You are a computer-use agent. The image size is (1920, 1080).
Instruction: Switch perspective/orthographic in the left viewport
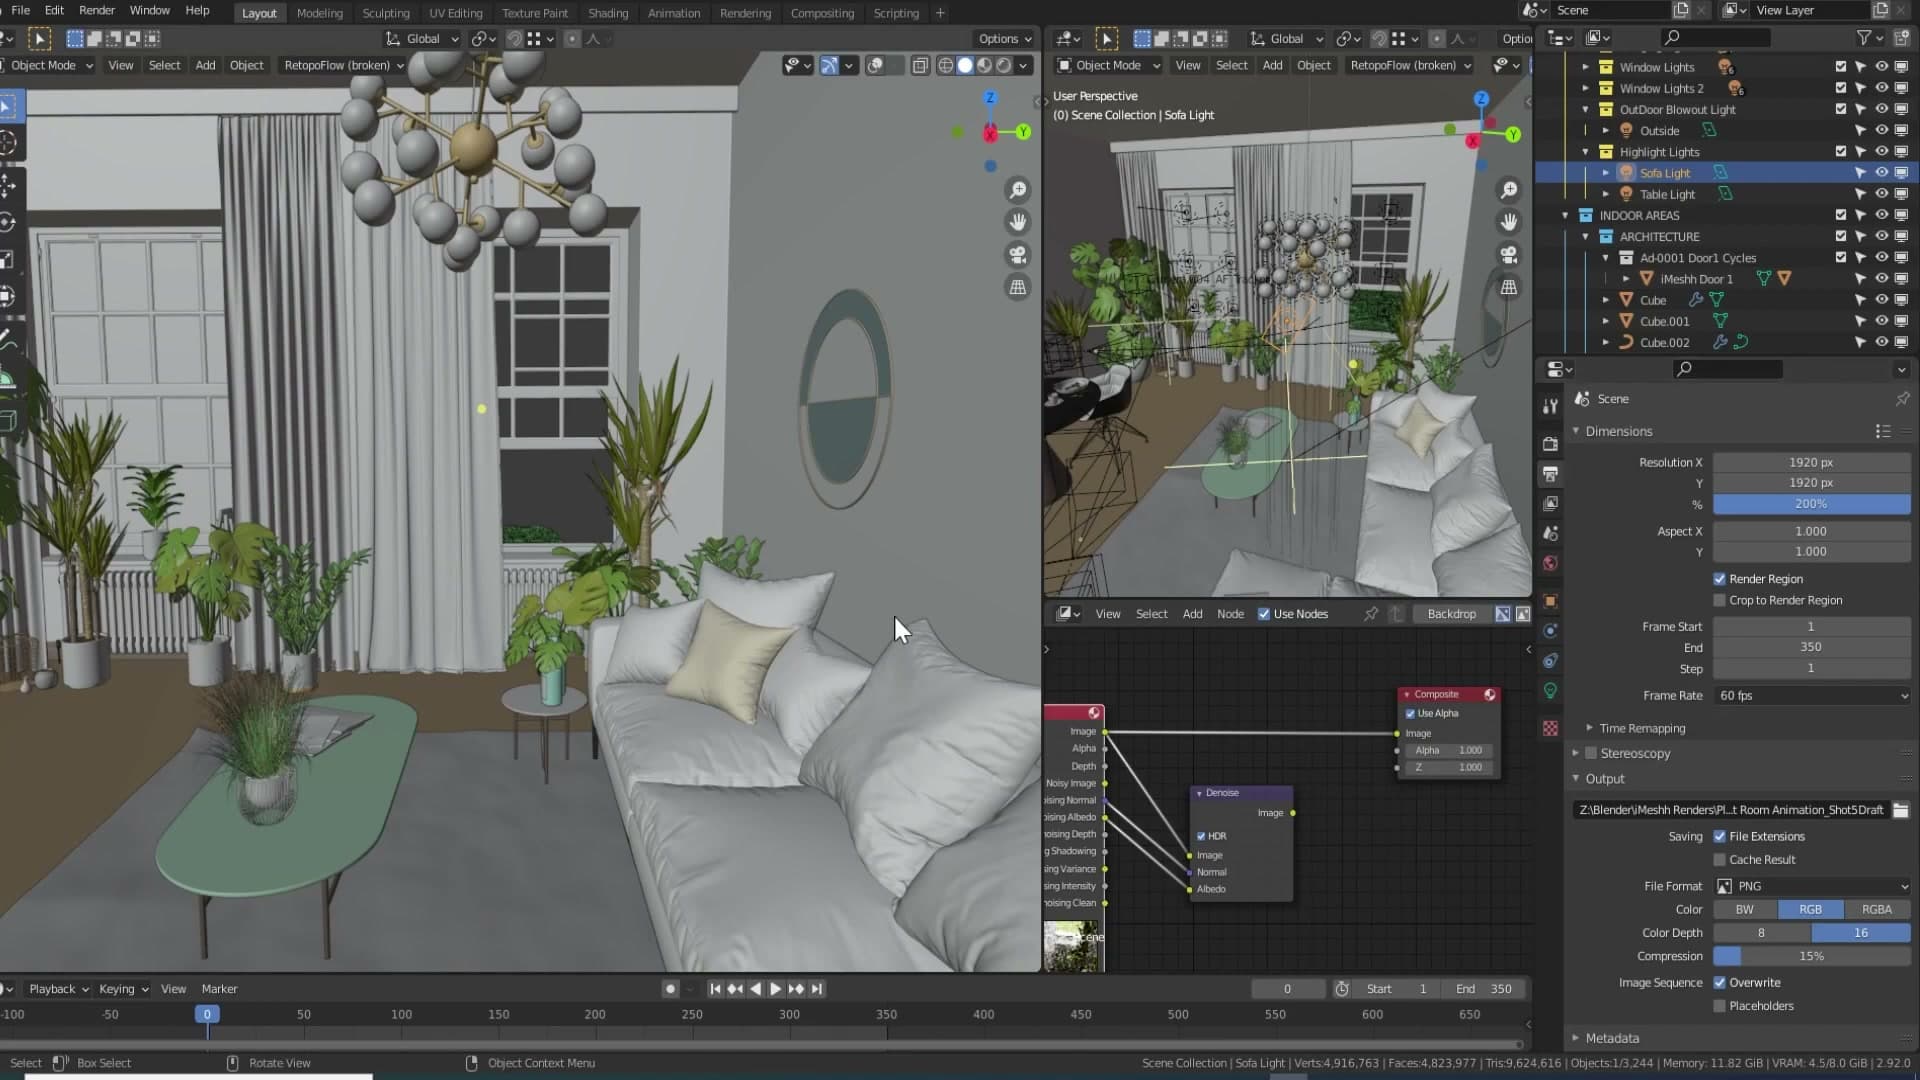[x=1017, y=287]
